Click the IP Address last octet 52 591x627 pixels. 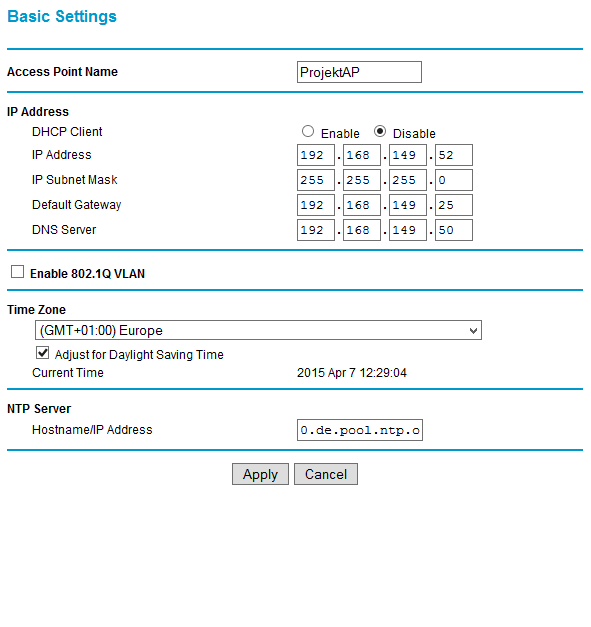coord(454,155)
